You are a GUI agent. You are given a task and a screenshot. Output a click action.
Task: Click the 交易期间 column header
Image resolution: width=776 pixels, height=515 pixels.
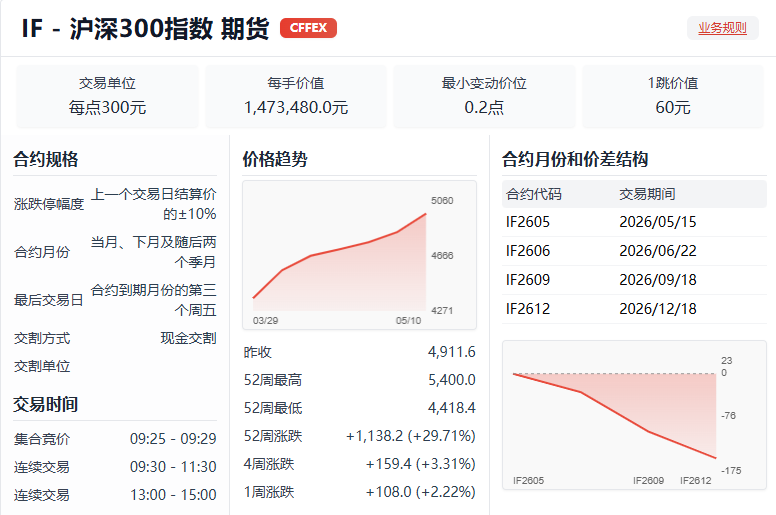coord(647,194)
